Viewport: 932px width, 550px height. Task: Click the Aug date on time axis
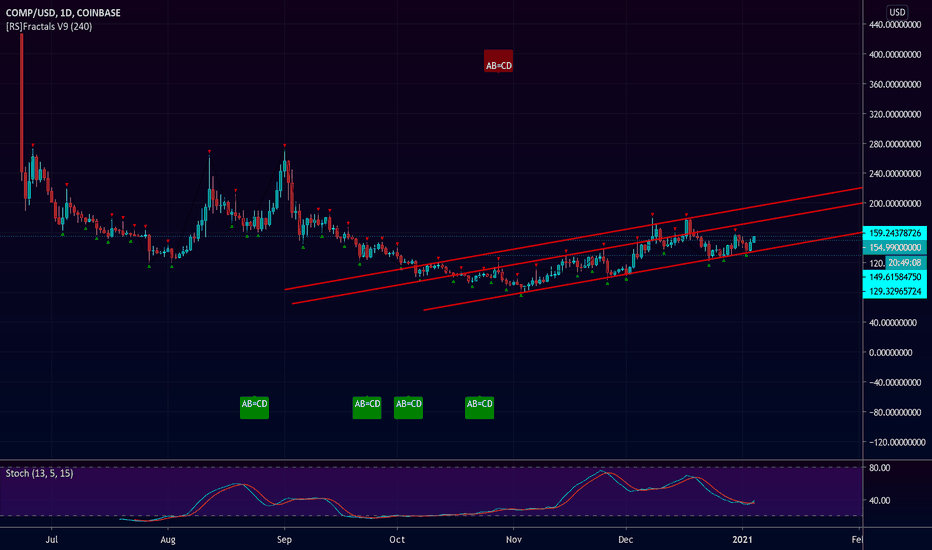168,540
